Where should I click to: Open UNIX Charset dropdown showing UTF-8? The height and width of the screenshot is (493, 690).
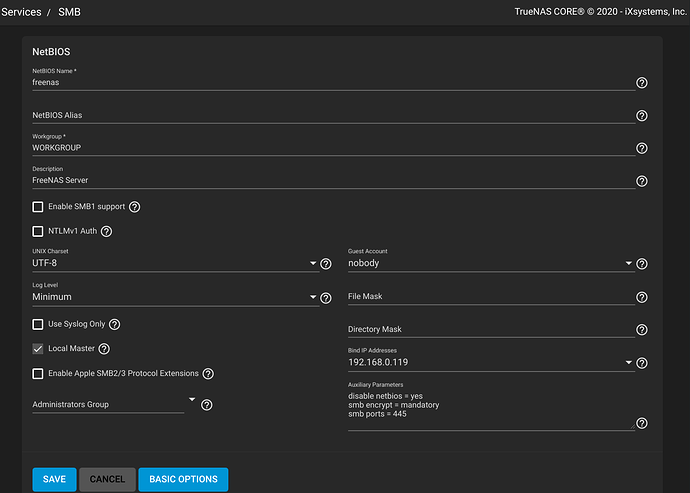176,263
